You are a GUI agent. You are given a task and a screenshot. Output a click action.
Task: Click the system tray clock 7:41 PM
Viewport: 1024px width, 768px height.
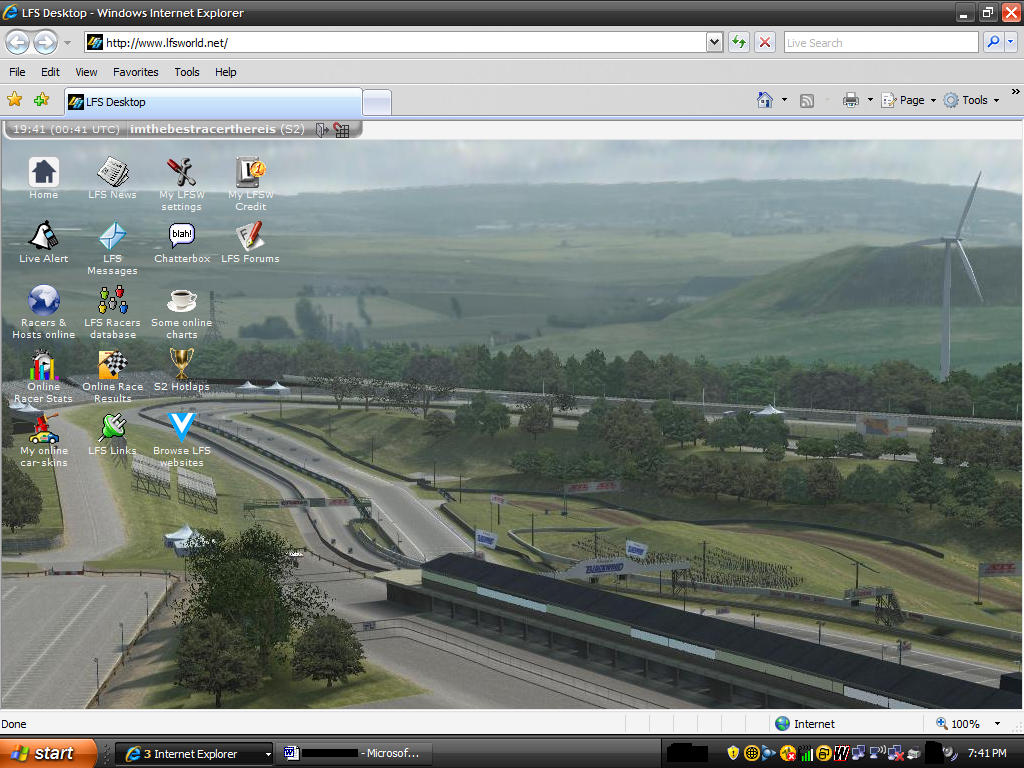click(x=987, y=753)
